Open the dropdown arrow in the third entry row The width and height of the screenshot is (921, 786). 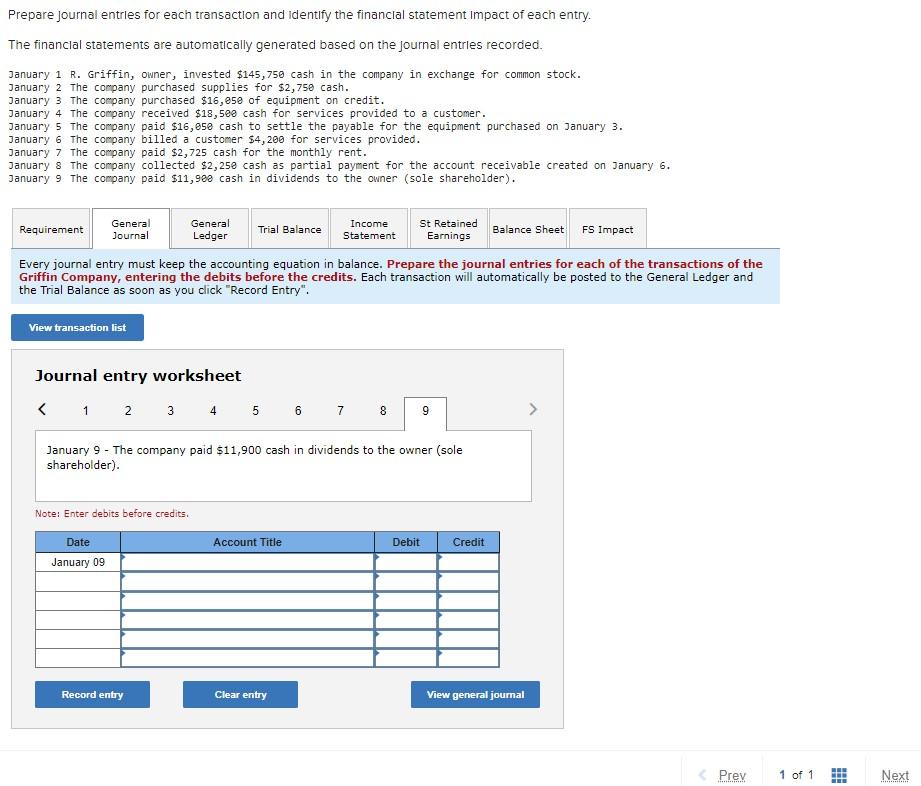tap(124, 600)
